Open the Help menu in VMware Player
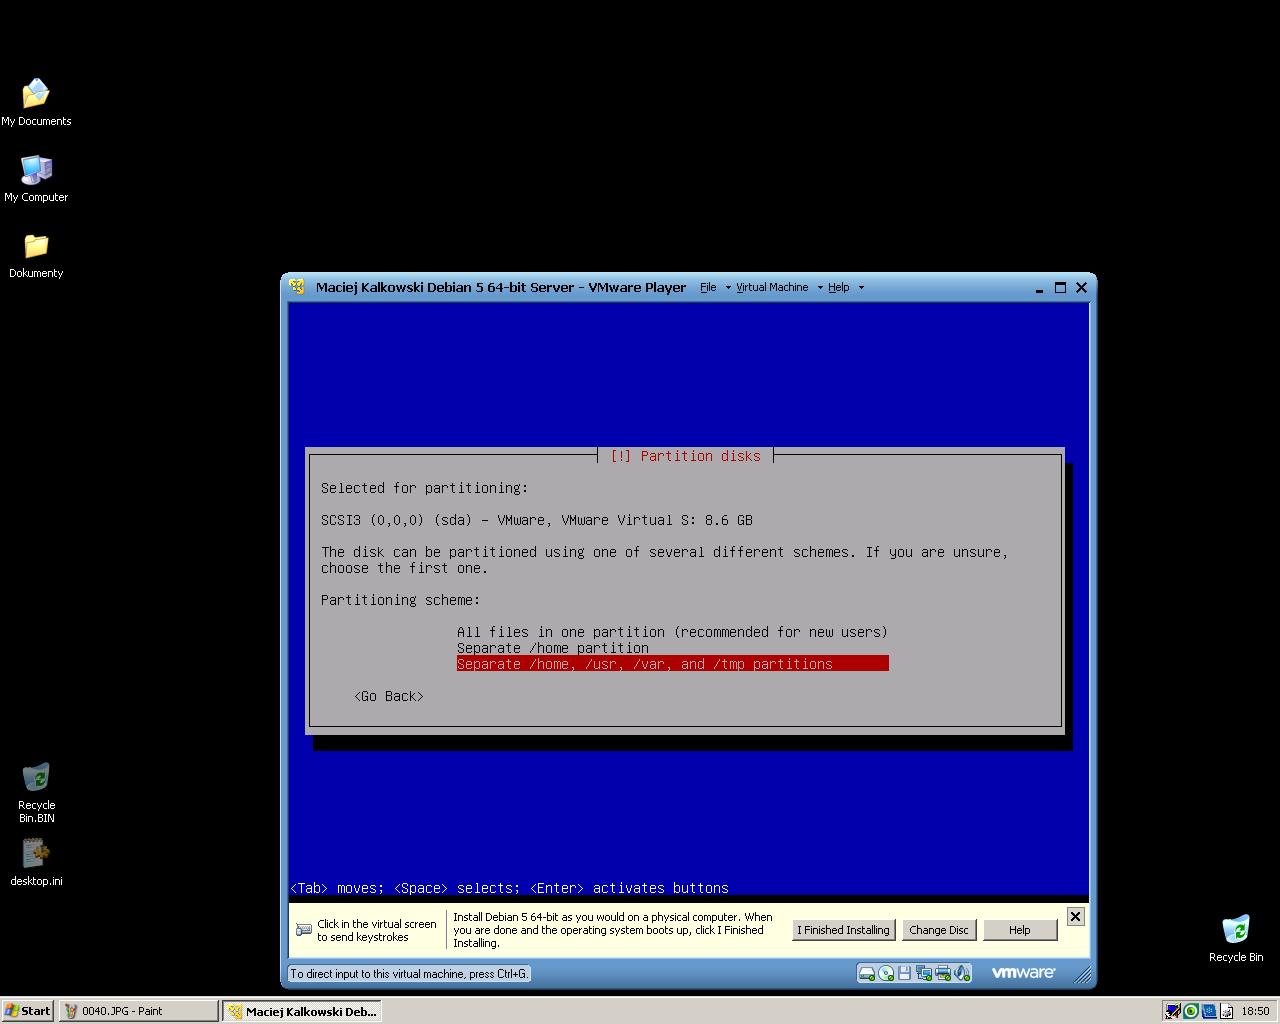 click(845, 287)
